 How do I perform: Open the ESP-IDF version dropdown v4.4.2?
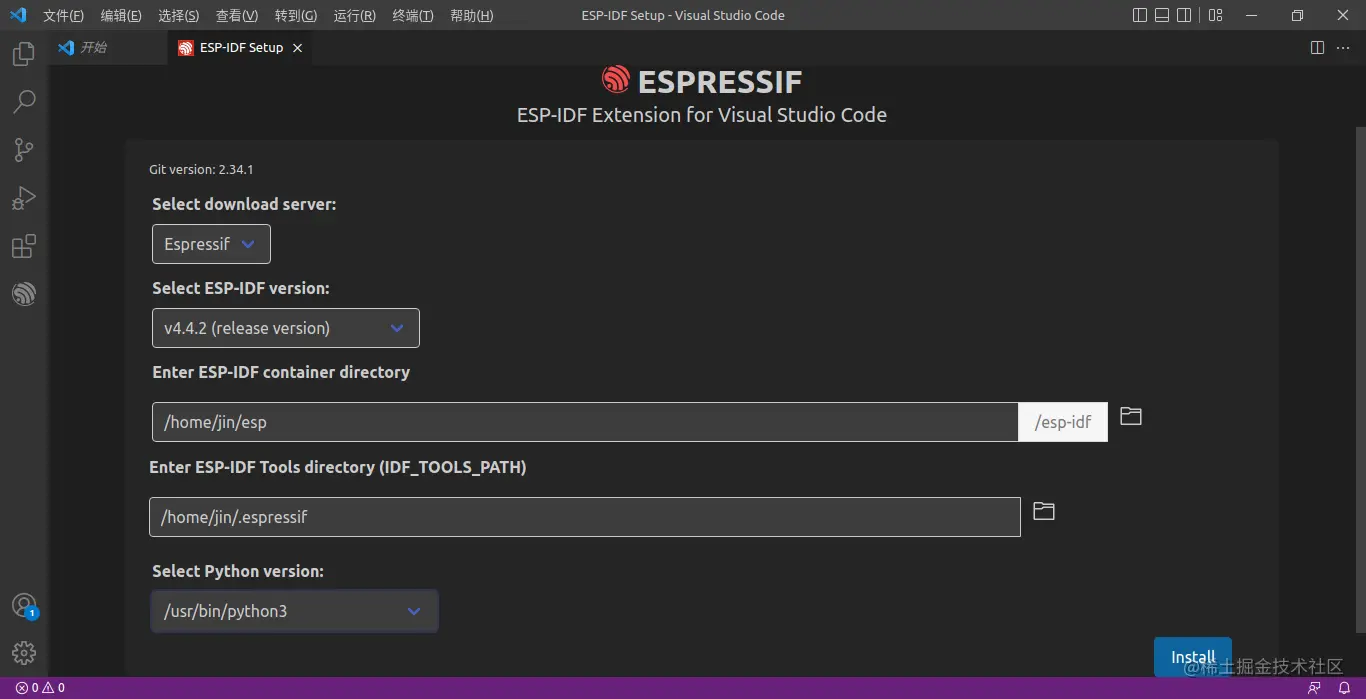click(286, 328)
